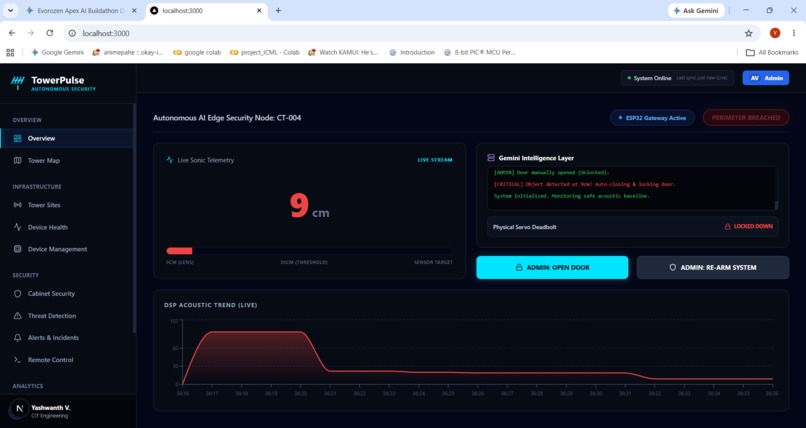
Task: Click the Device Health pulse icon
Action: [17, 227]
